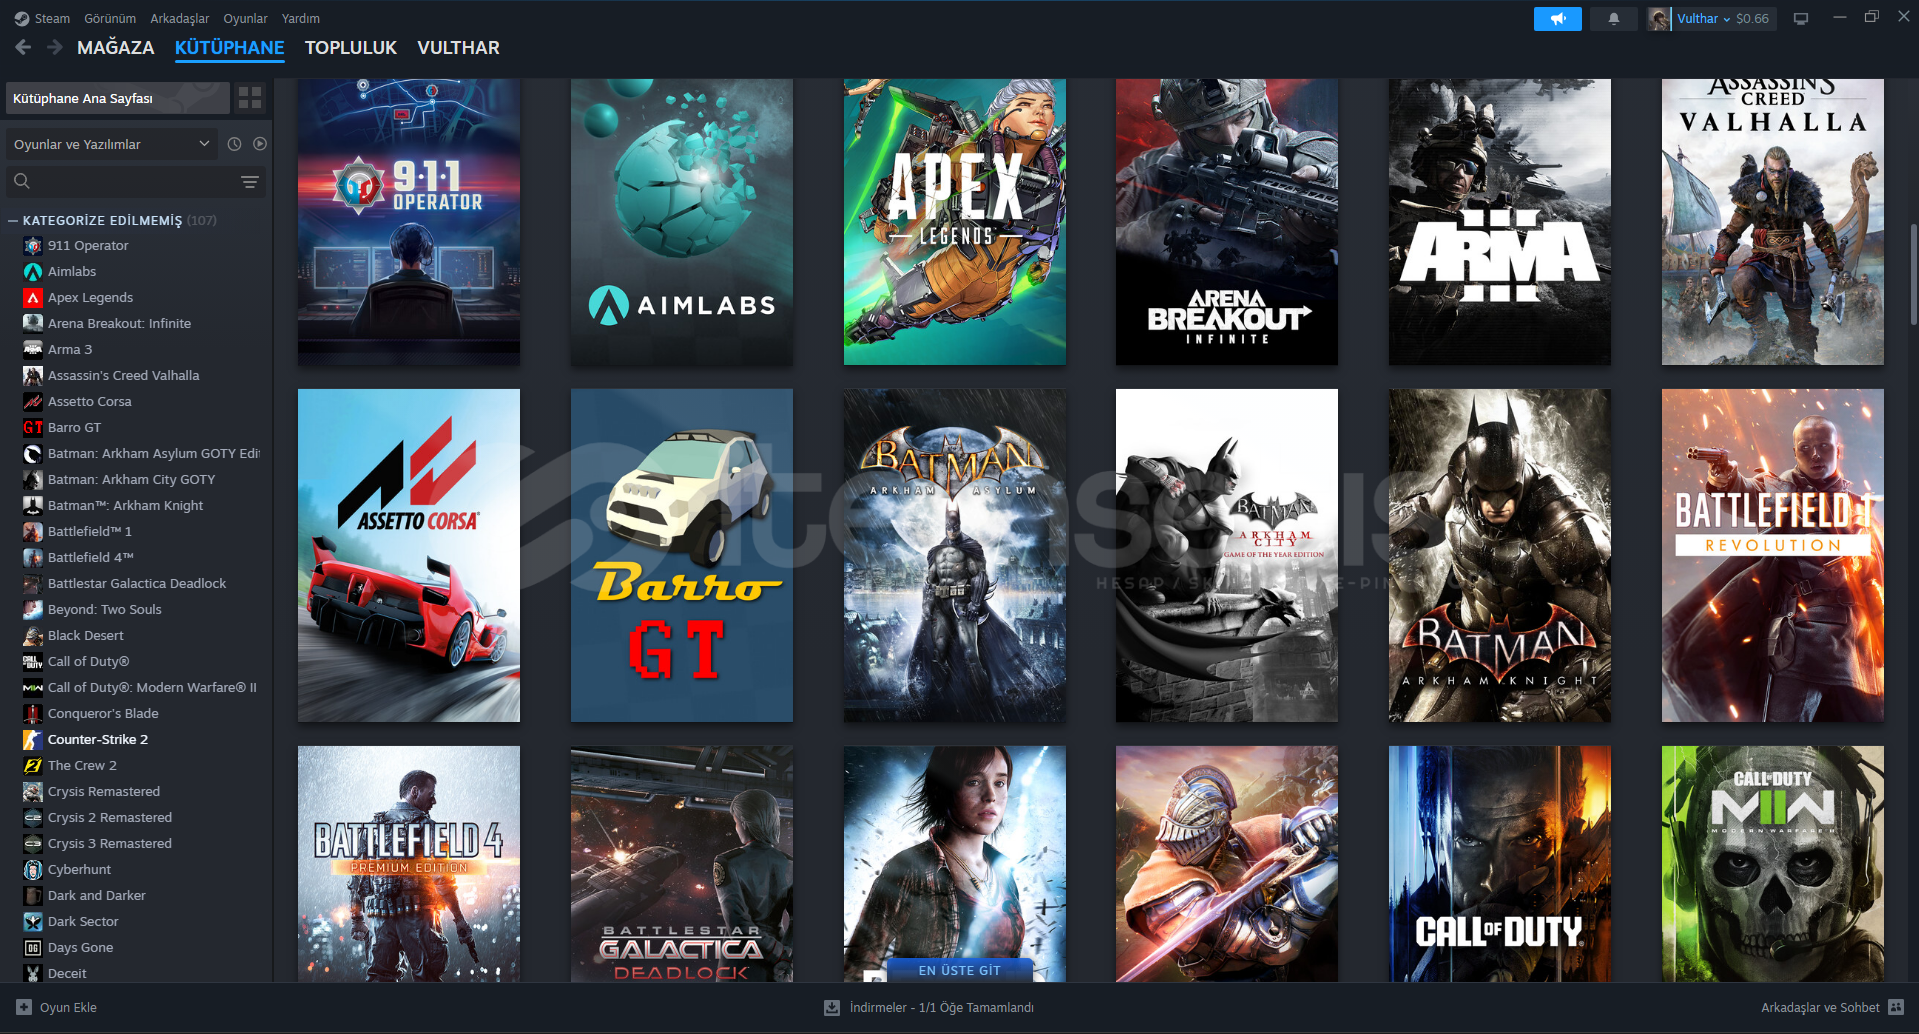
Task: Open the Arma 3 cover art
Action: [x=1500, y=222]
